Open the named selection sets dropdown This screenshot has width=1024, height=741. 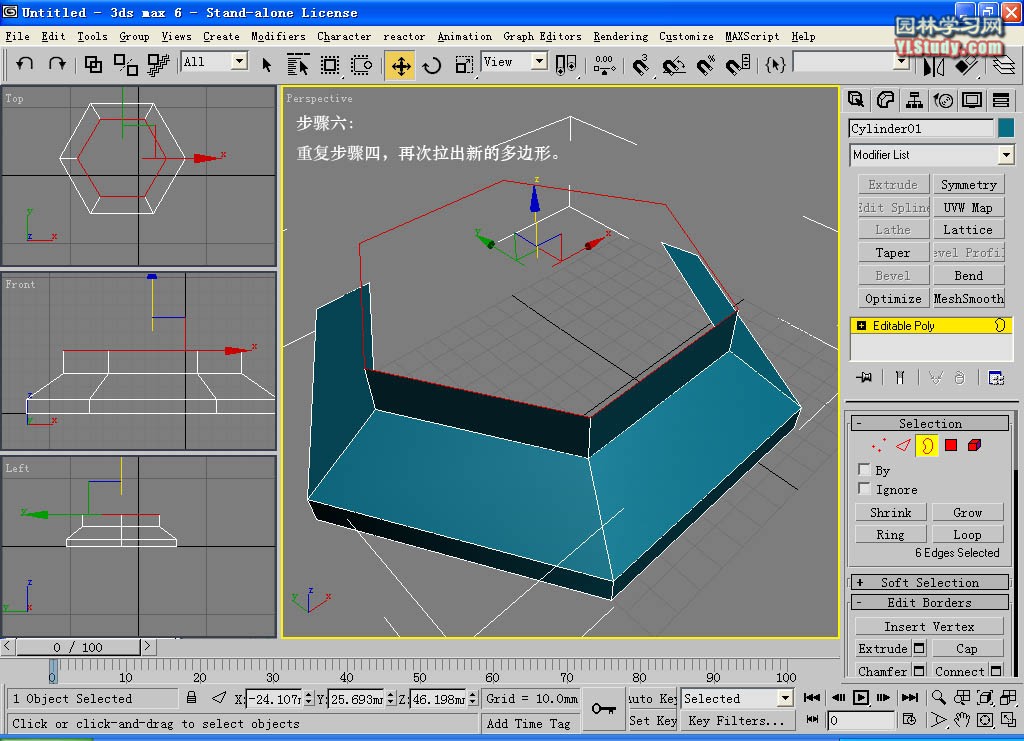point(902,63)
